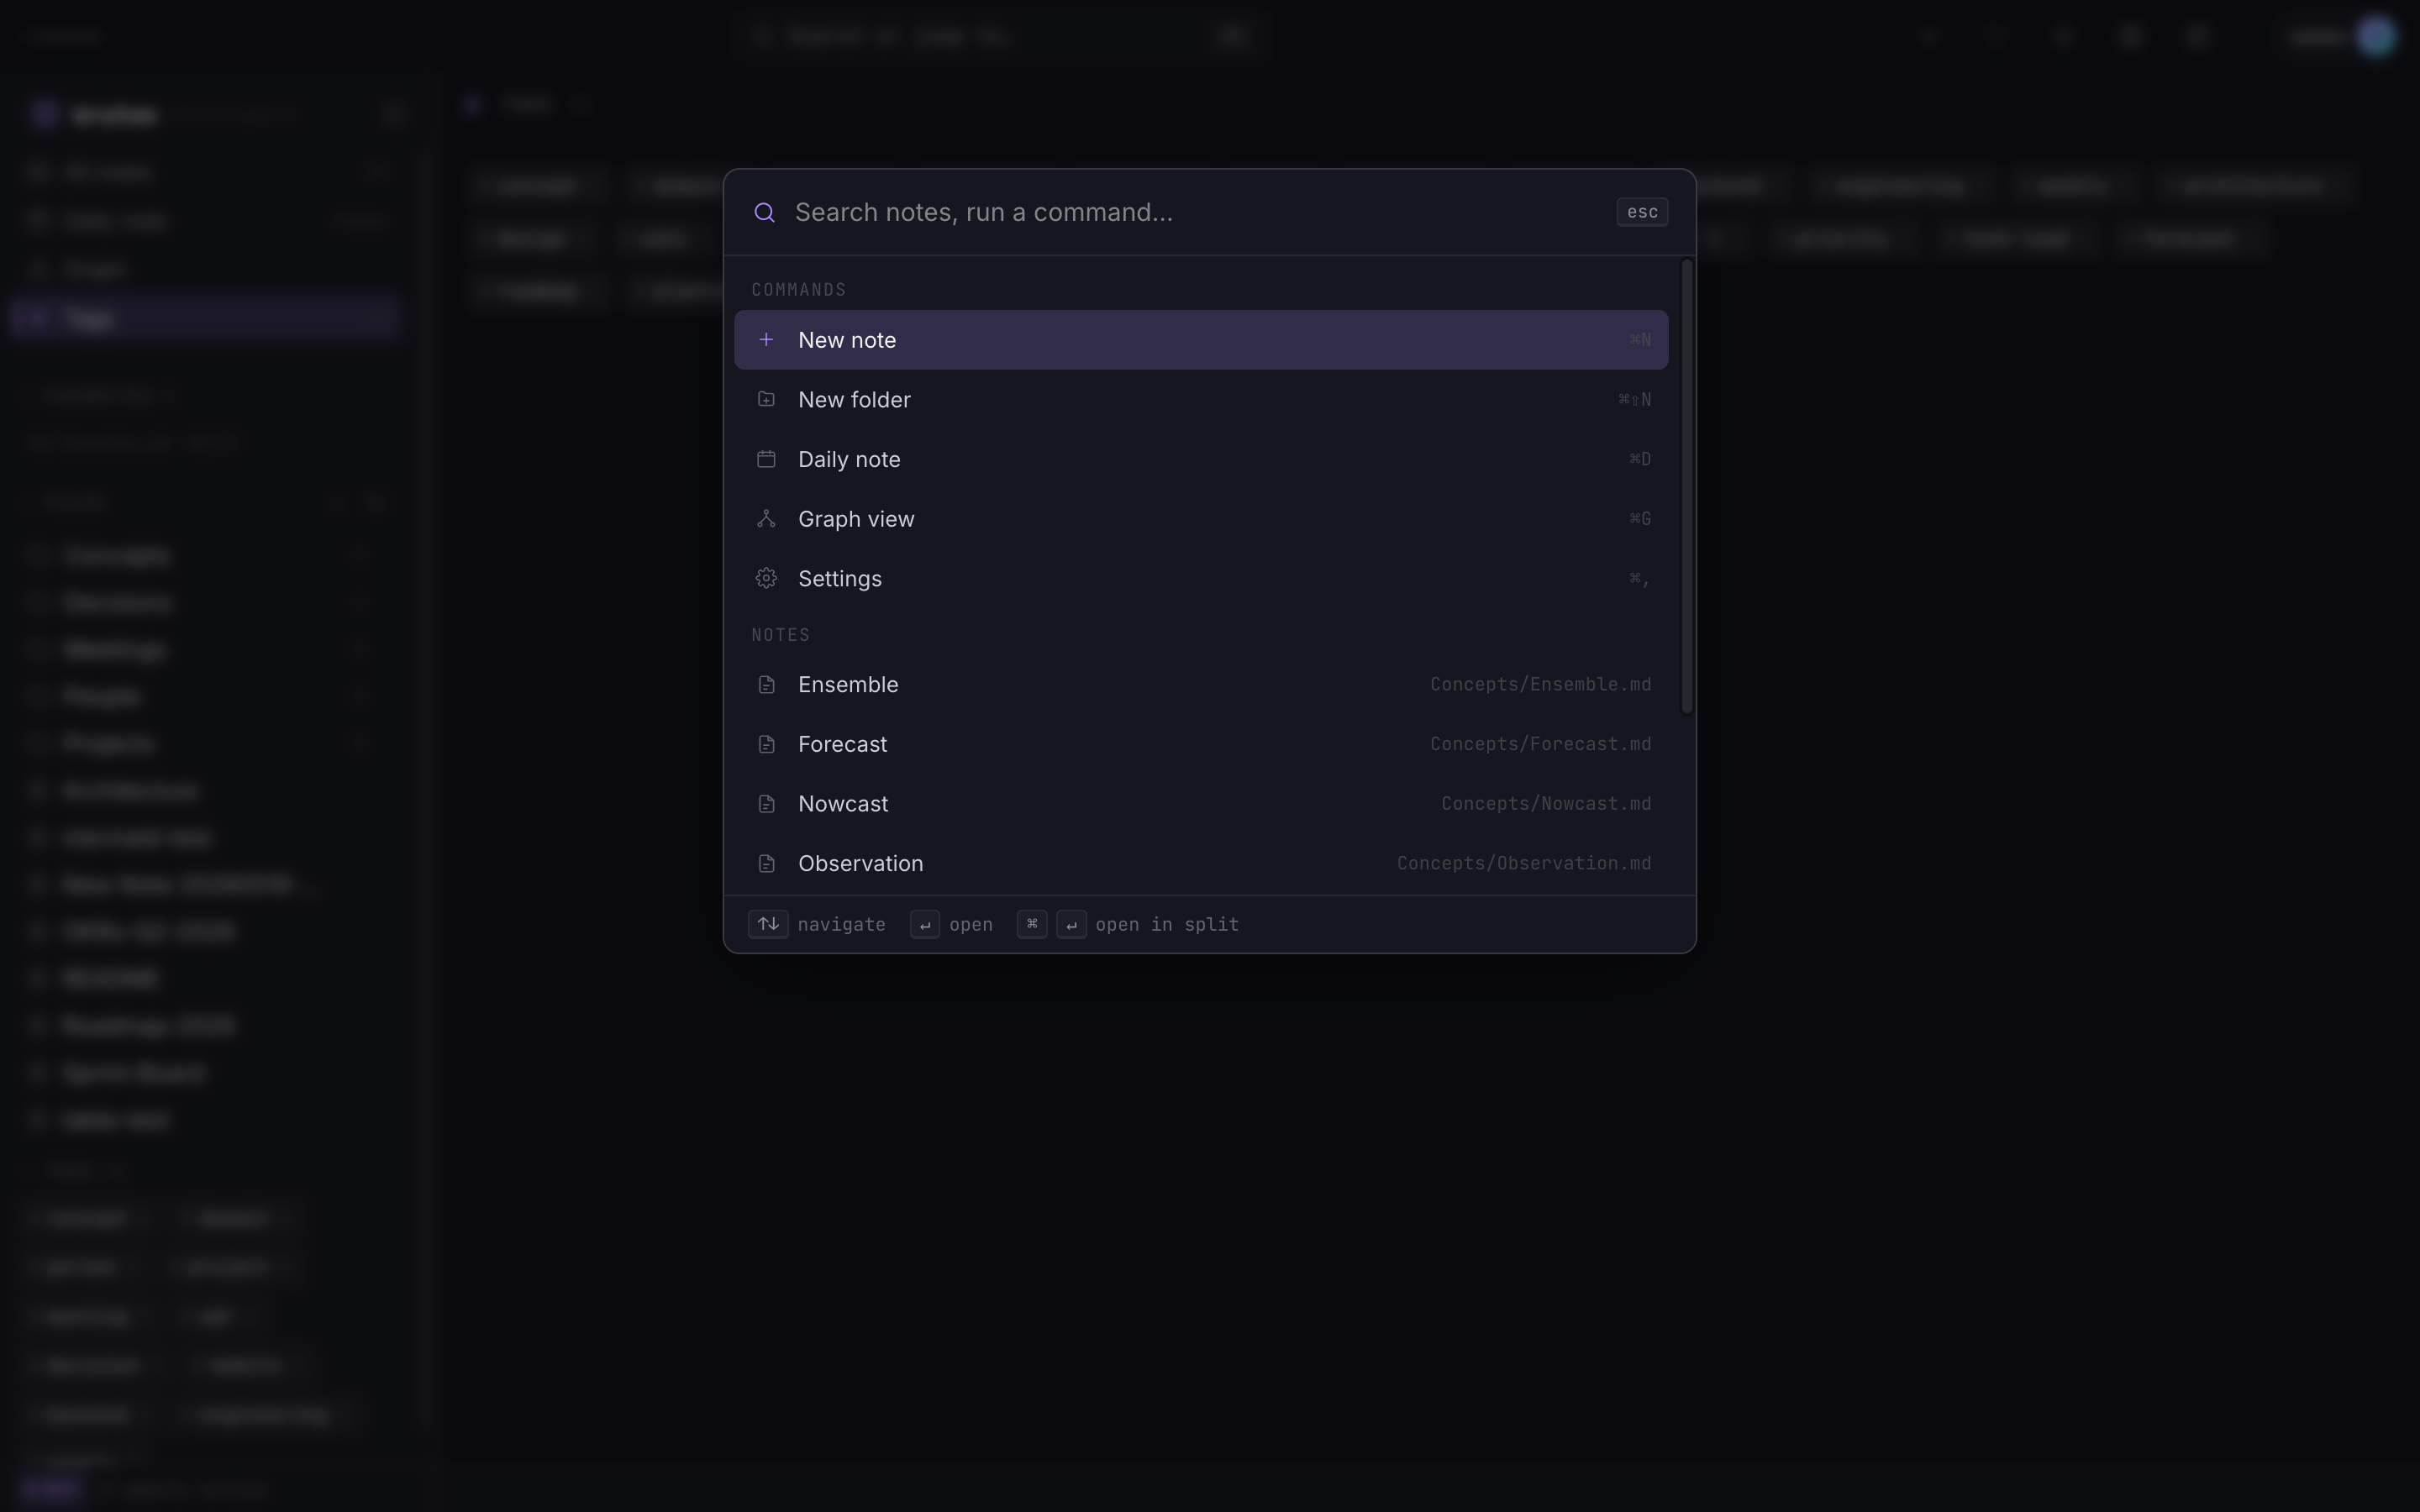Click the path 'Concepts/Ensemble.md'
The height and width of the screenshot is (1512, 2420).
click(x=1540, y=684)
